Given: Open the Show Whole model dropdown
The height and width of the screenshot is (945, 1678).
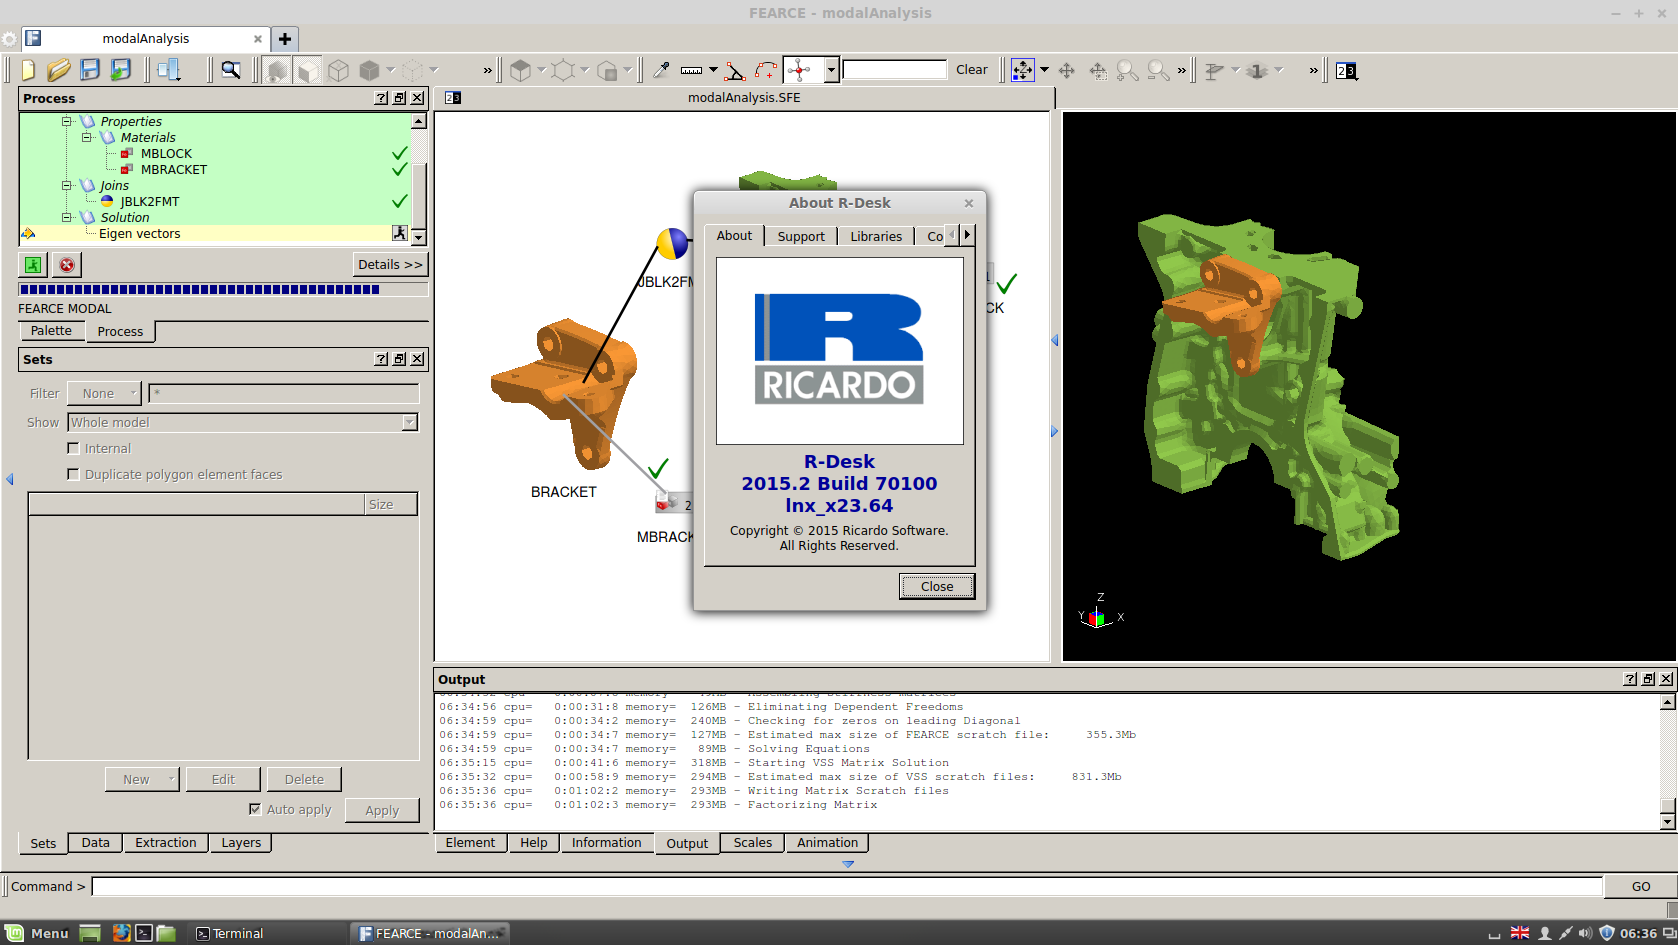Looking at the screenshot, I should 242,422.
